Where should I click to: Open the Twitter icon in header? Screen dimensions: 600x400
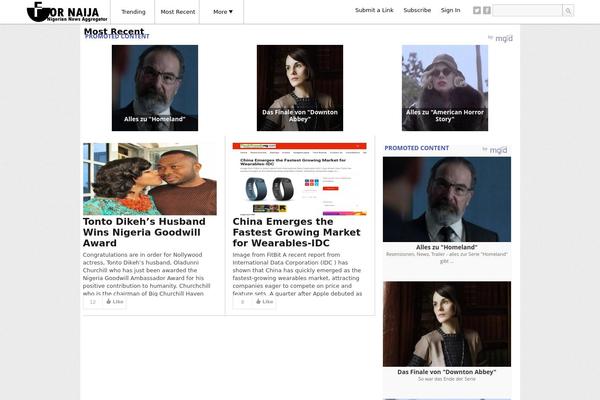click(x=476, y=10)
